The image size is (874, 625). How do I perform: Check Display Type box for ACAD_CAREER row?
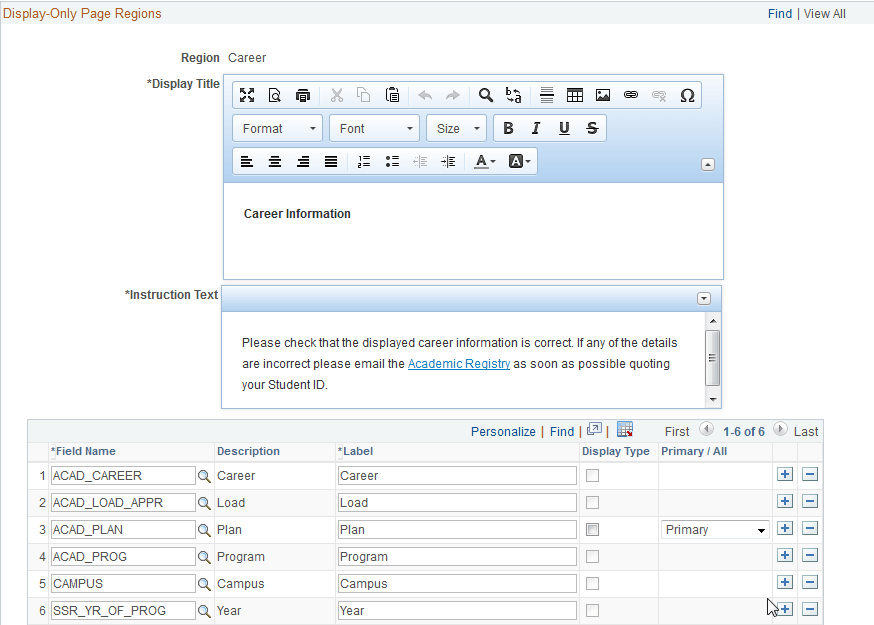[x=593, y=476]
